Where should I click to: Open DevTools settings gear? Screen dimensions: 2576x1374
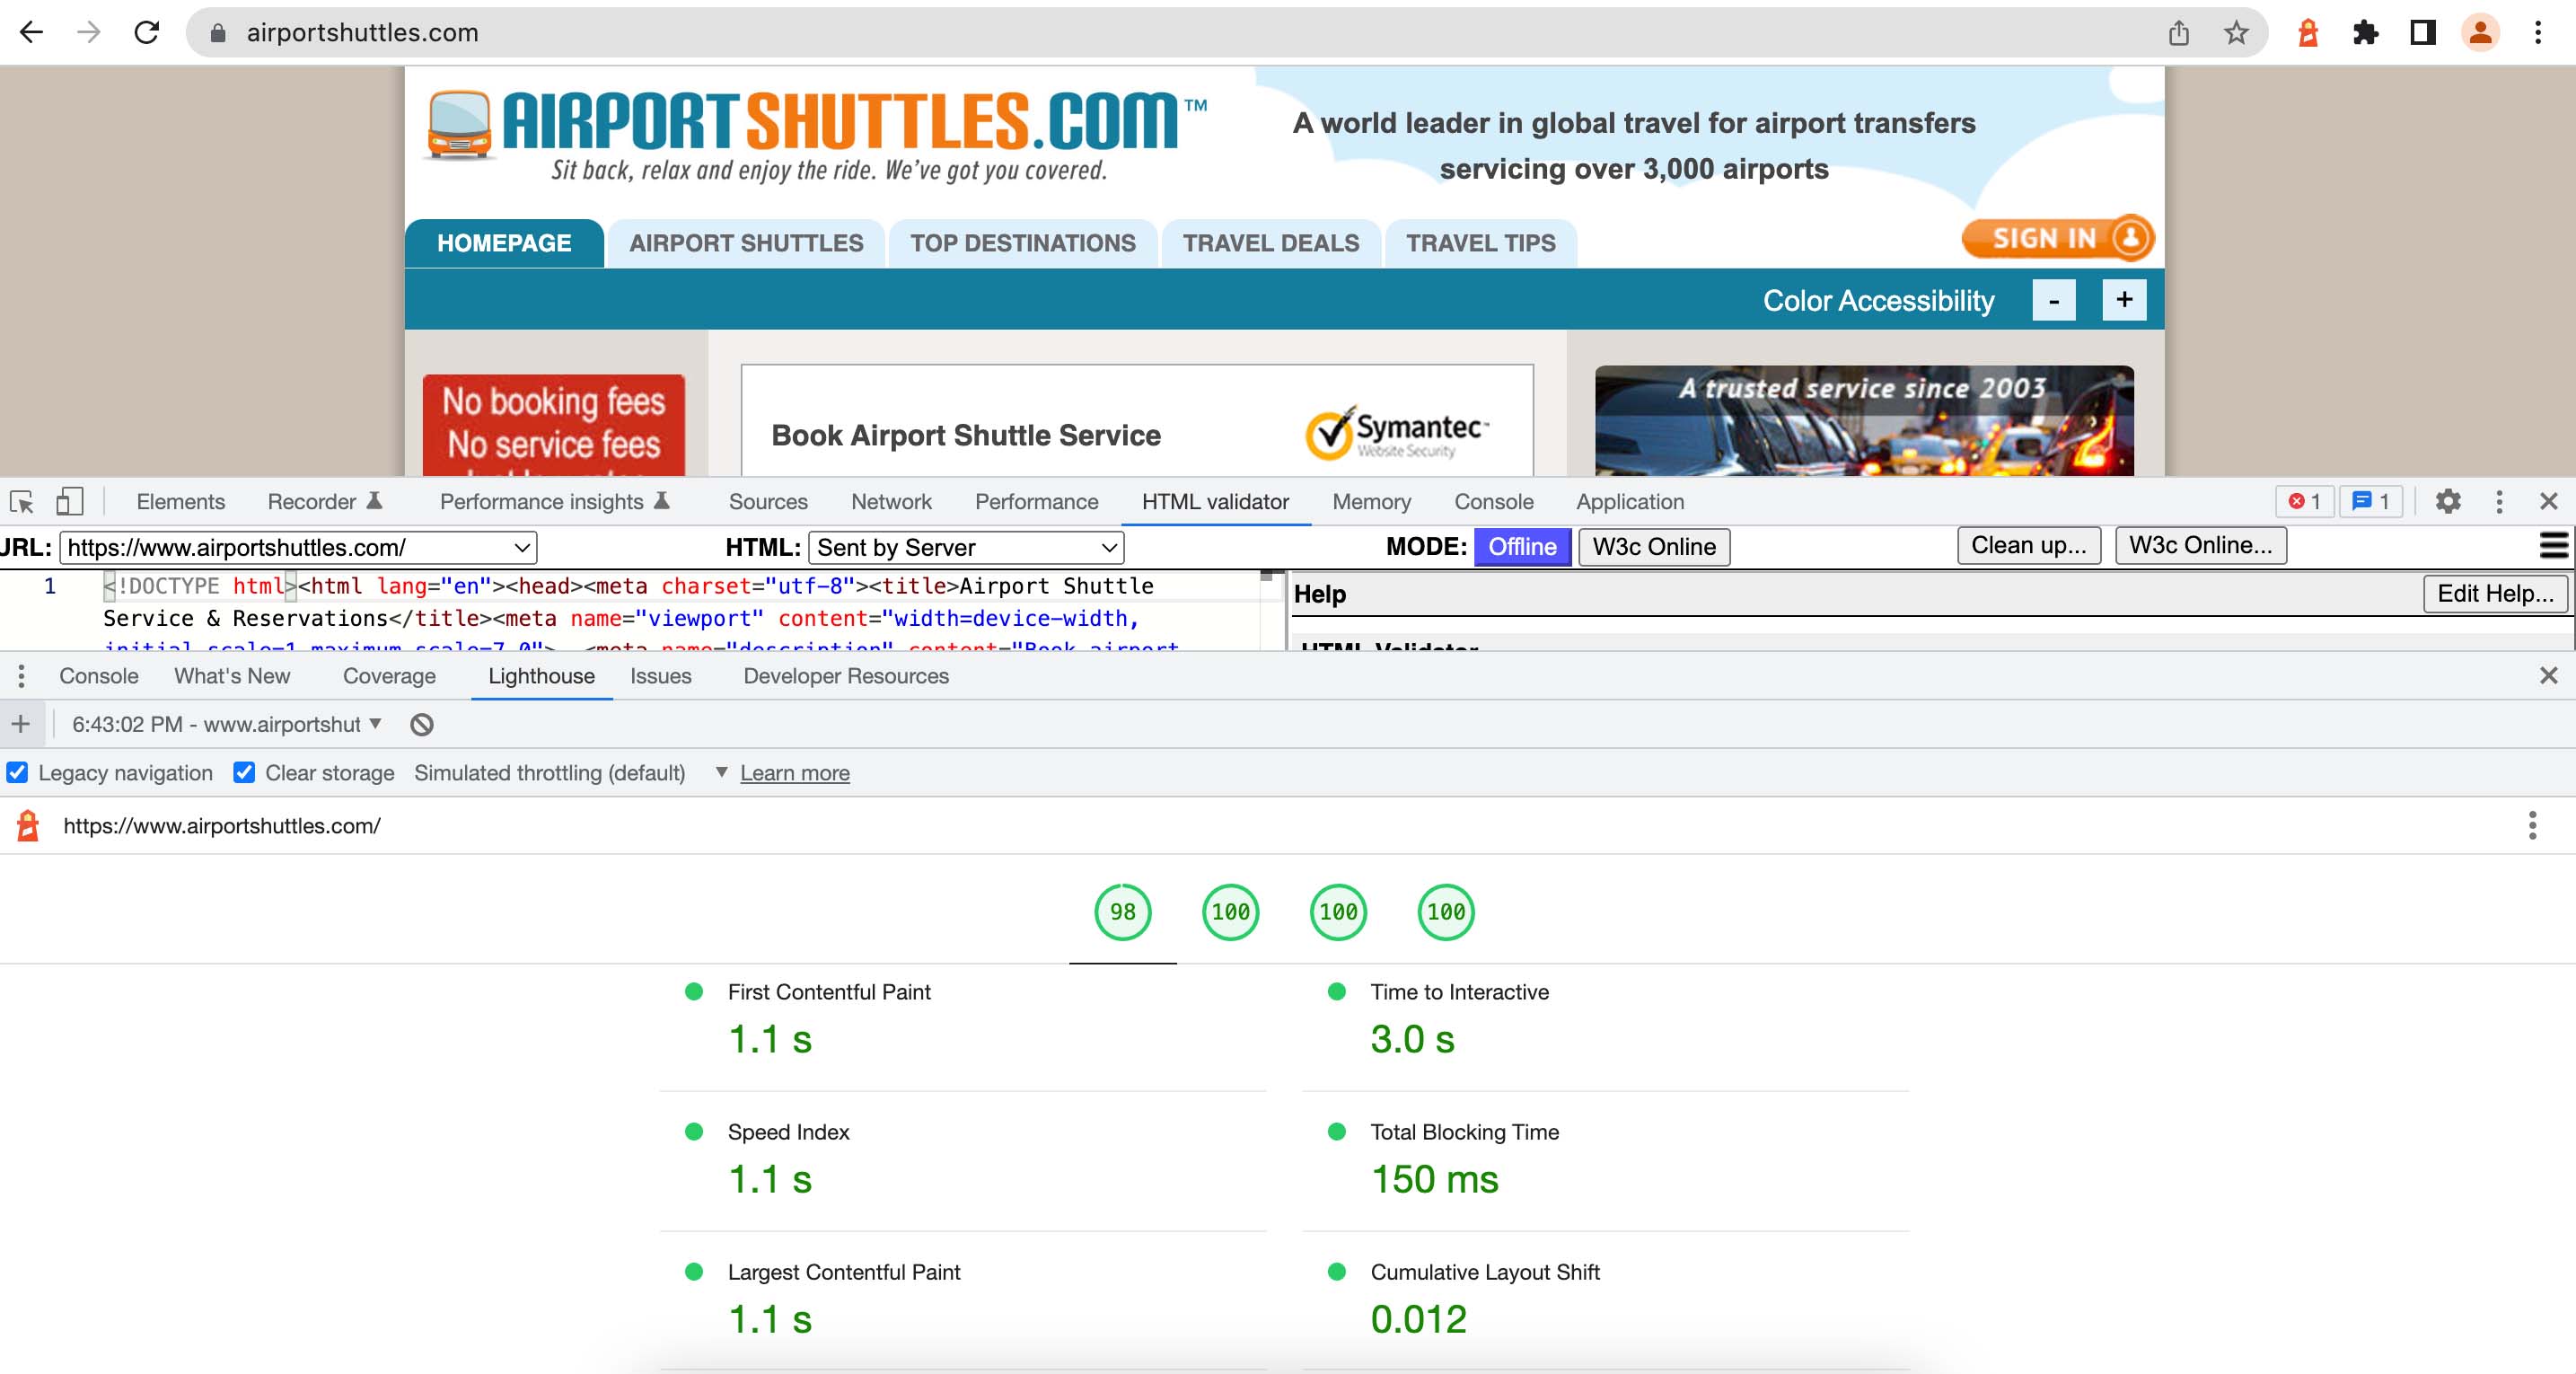coord(2447,501)
